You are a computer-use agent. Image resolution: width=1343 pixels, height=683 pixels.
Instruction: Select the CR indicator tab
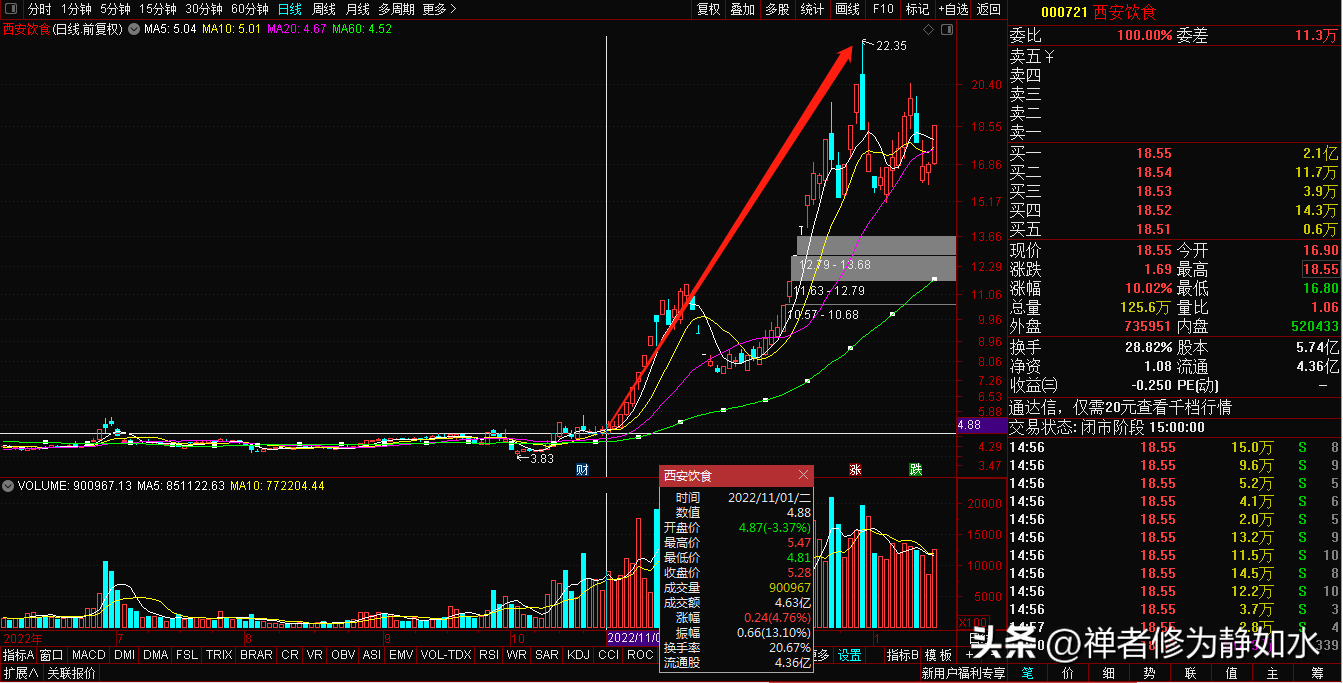click(289, 655)
